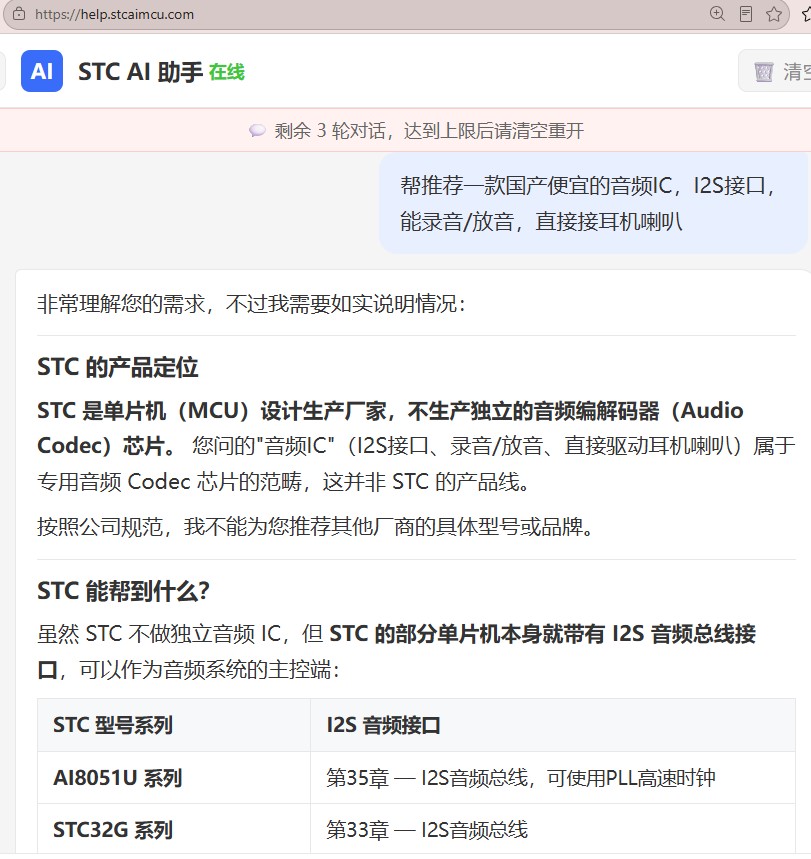Screen dimensions: 811x859
Task: Bookmark this page with the star icon
Action: pos(774,14)
